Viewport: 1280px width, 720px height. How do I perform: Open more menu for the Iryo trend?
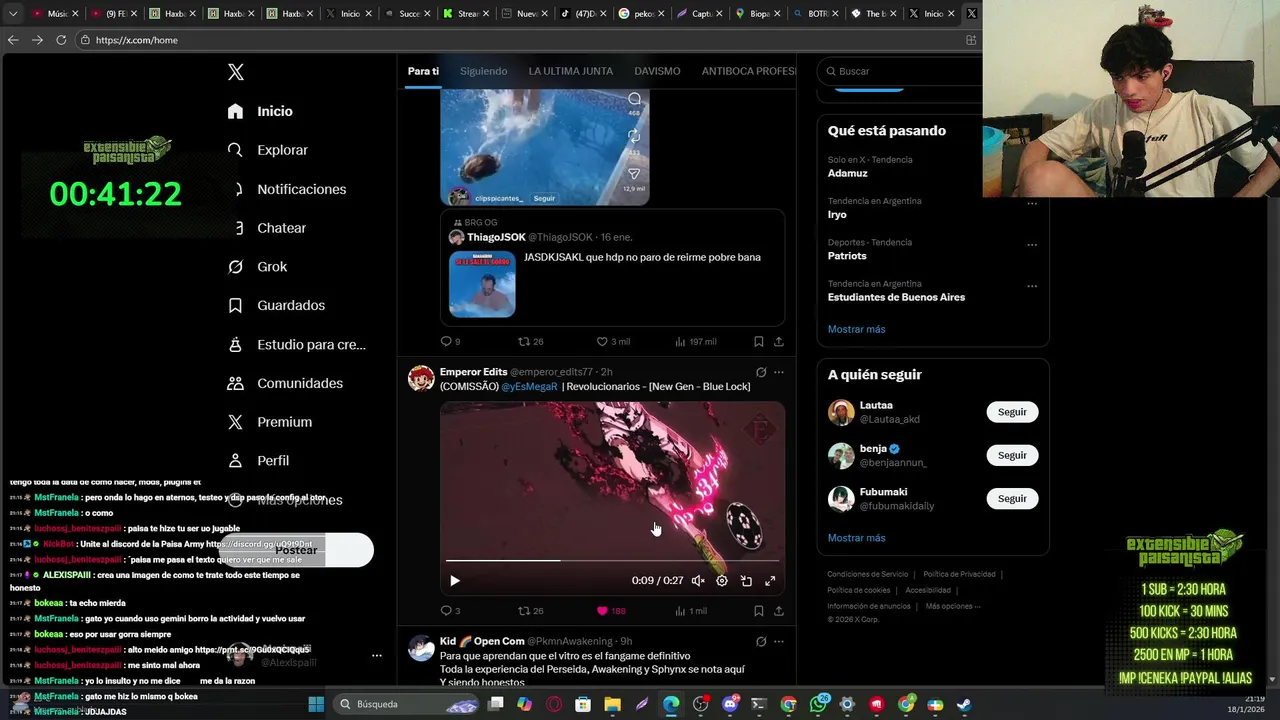(1032, 203)
